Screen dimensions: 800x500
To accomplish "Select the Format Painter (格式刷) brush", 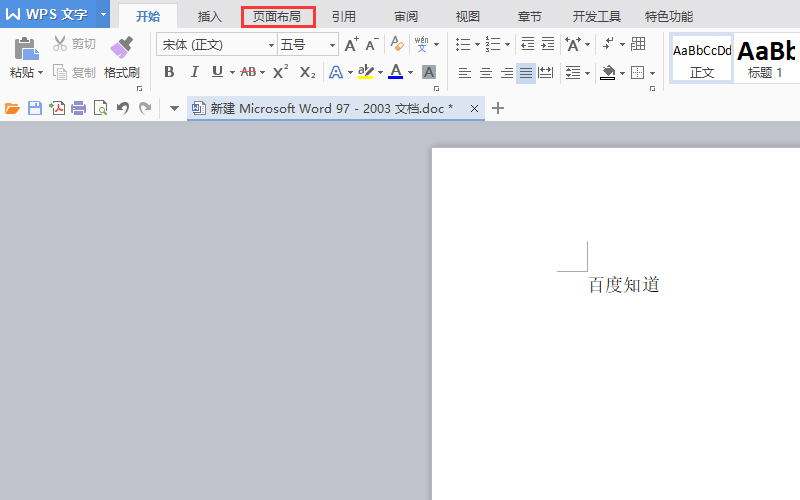I will point(121,47).
